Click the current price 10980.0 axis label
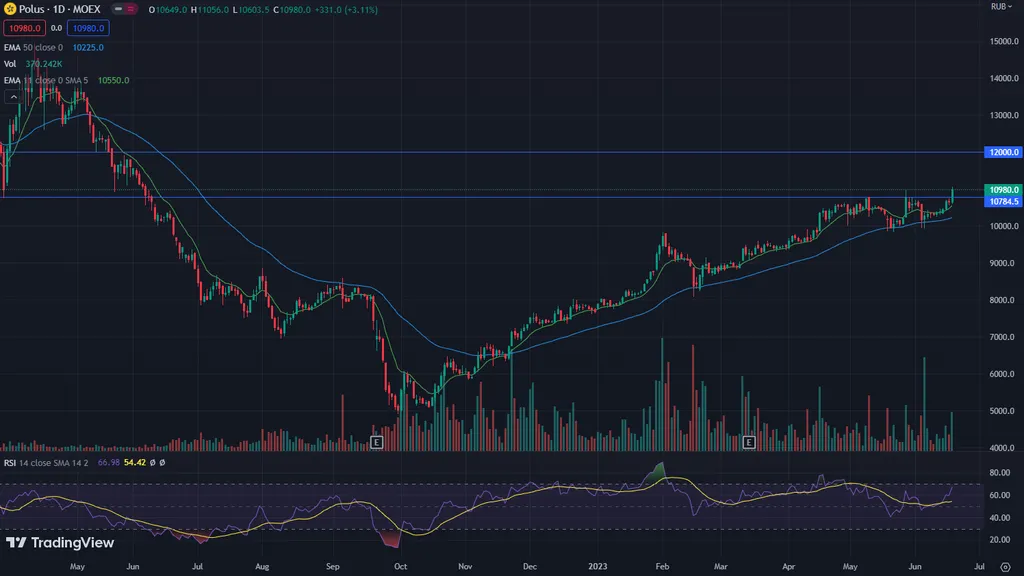 pos(1003,190)
